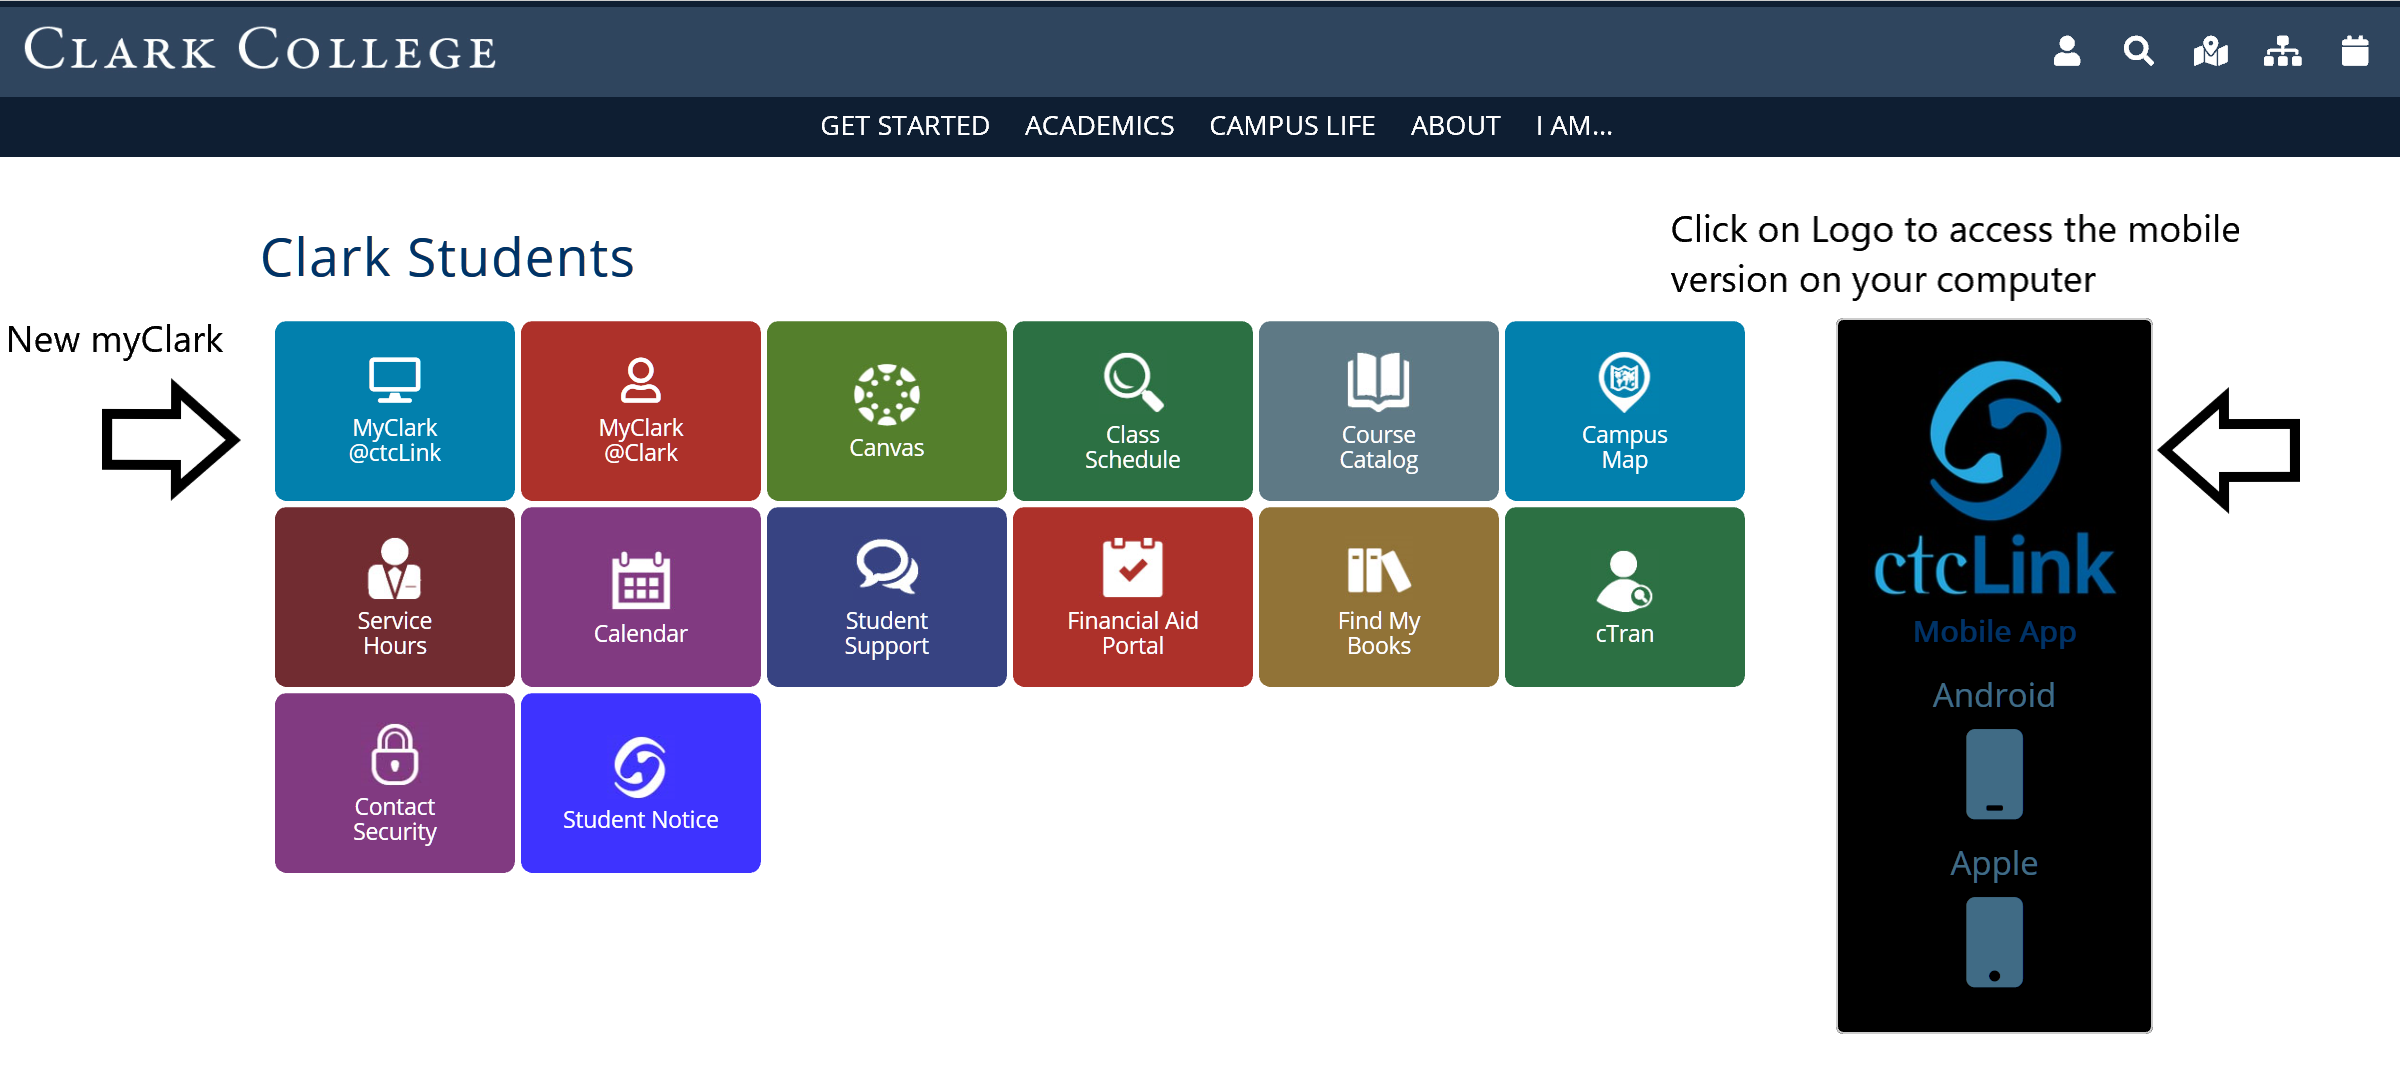The height and width of the screenshot is (1076, 2400).
Task: Open the Contact Security tile
Action: click(394, 781)
